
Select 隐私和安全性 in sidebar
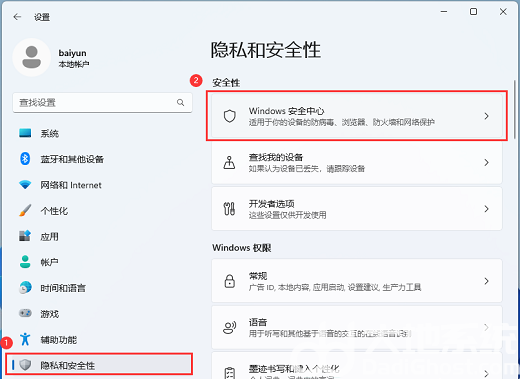99,365
